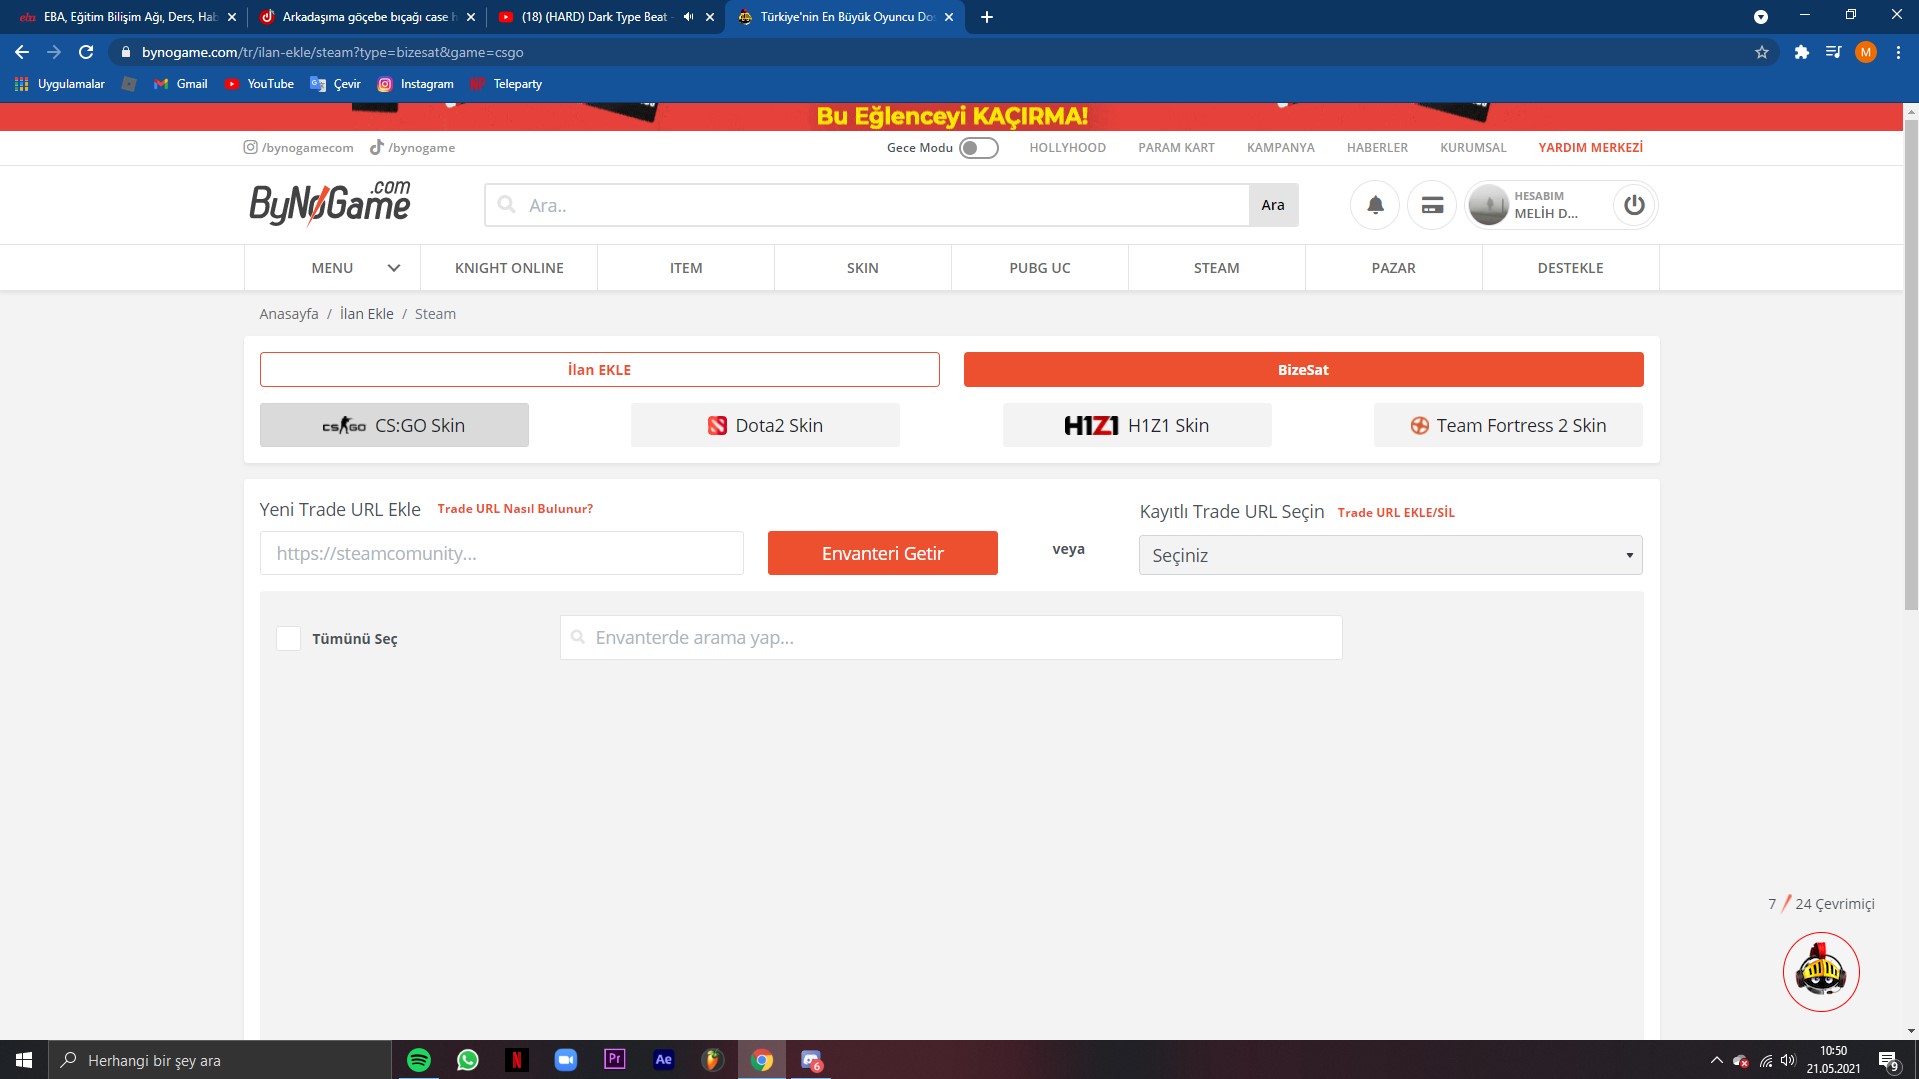The width and height of the screenshot is (1919, 1079).
Task: Click the Ara search button
Action: tap(1273, 205)
